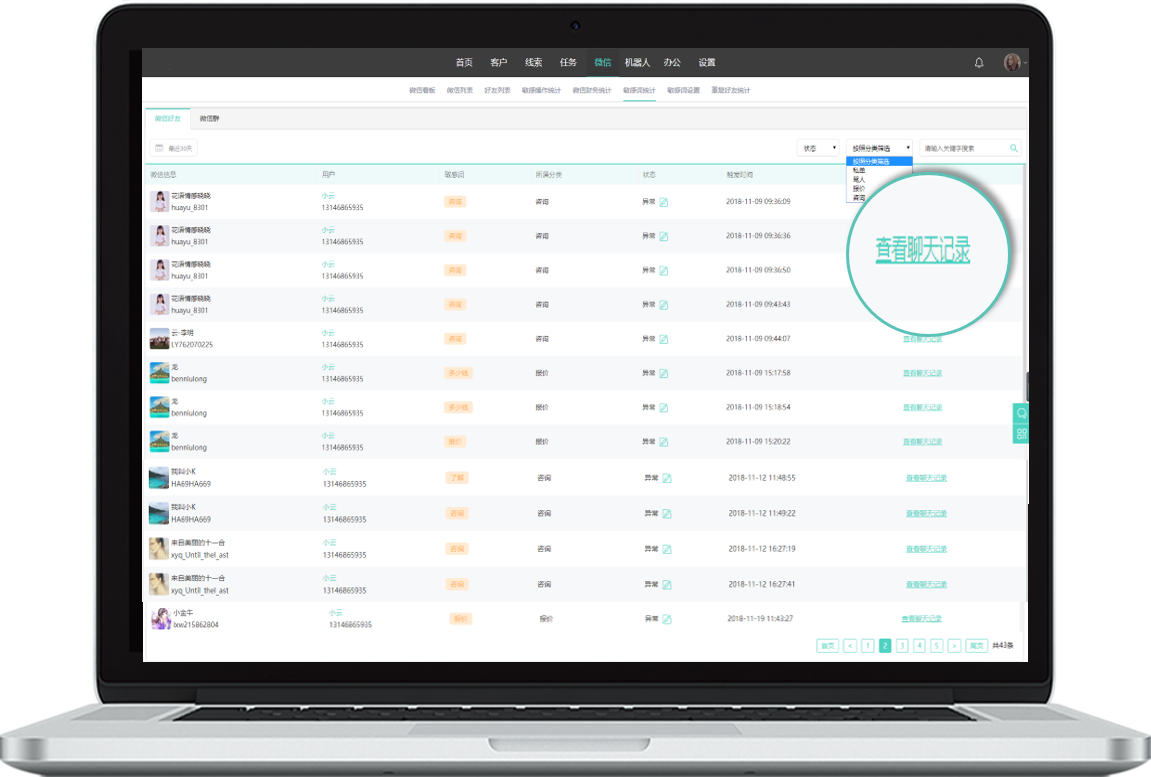Click avatar in the 09:36:09 huayu_8301 row

[x=159, y=201]
